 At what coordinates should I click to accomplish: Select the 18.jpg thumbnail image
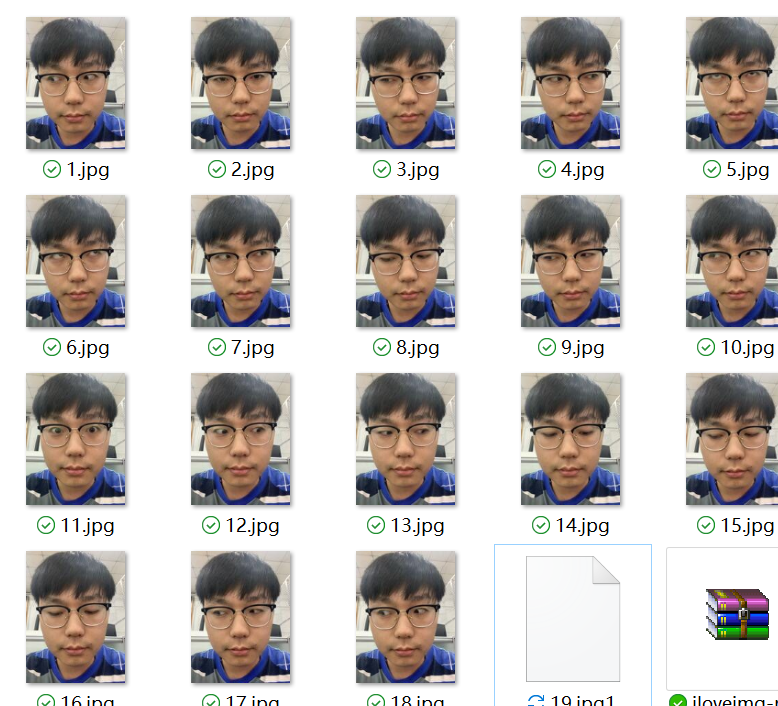pos(405,617)
